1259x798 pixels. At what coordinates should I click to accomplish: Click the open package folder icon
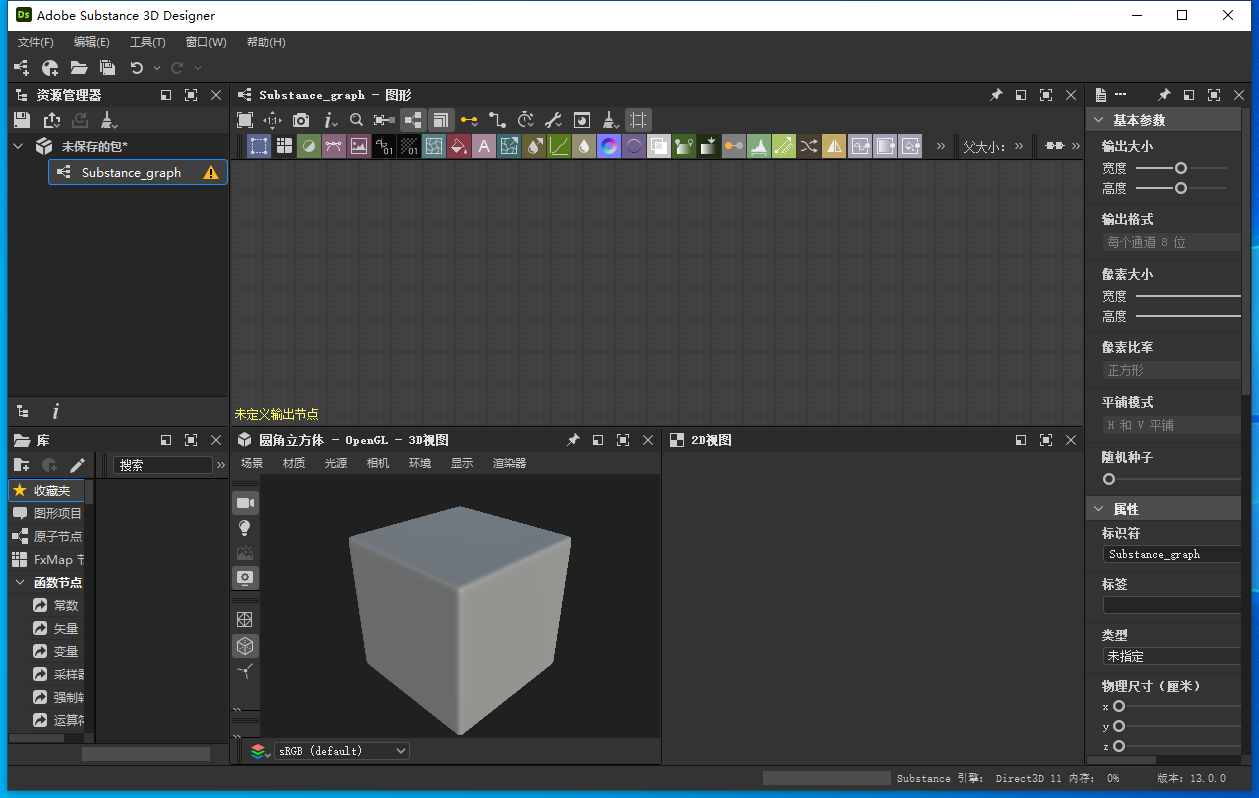point(79,68)
